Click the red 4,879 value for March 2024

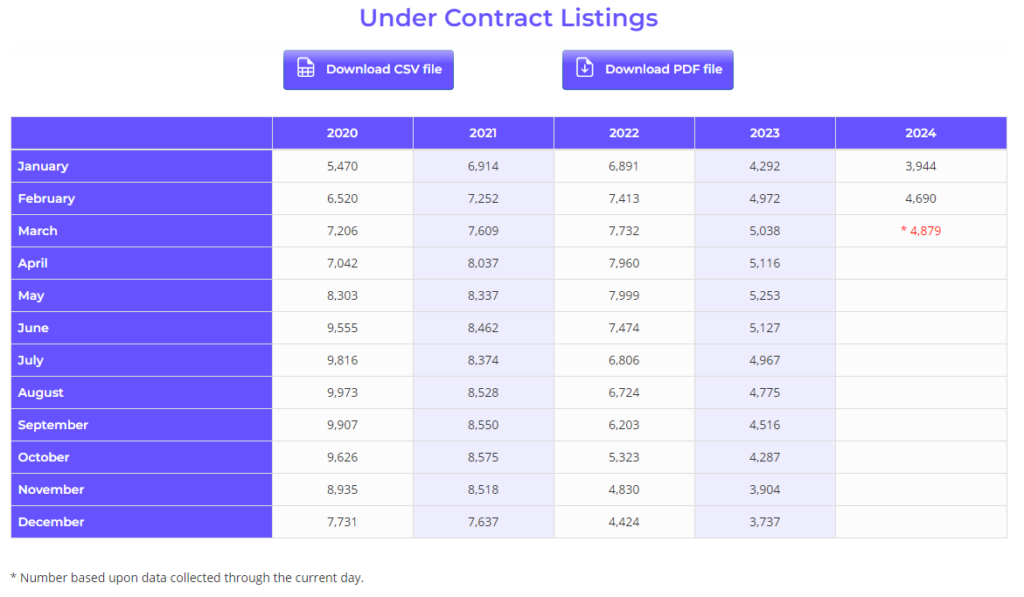coord(923,231)
